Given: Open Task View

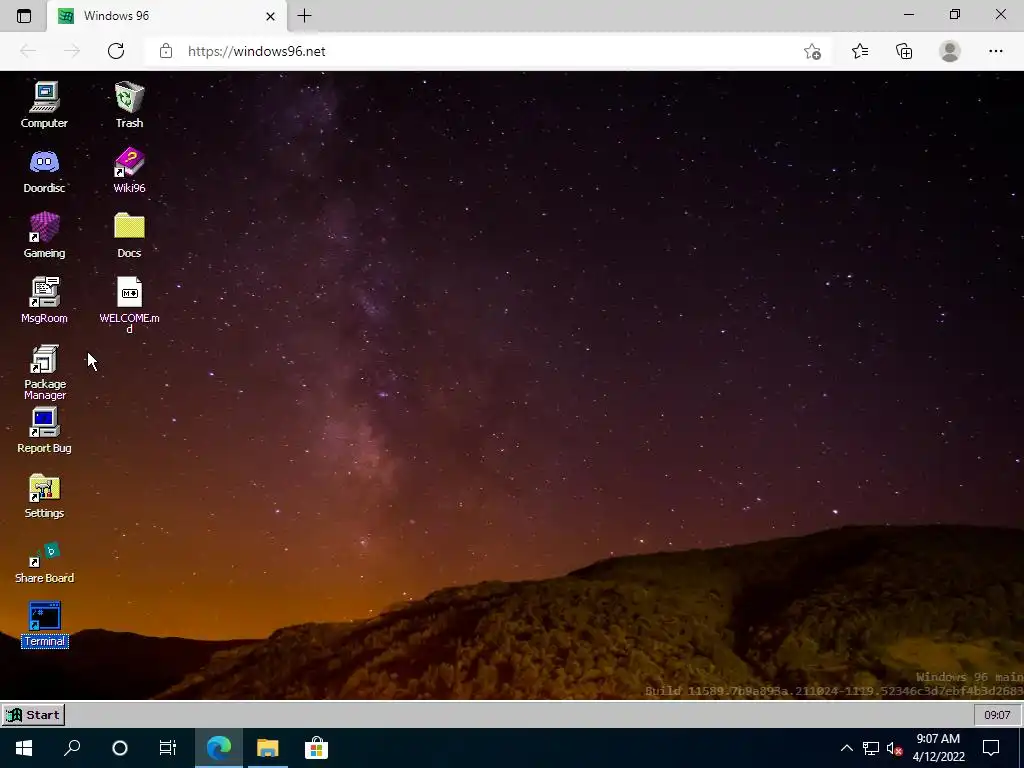Looking at the screenshot, I should point(168,748).
